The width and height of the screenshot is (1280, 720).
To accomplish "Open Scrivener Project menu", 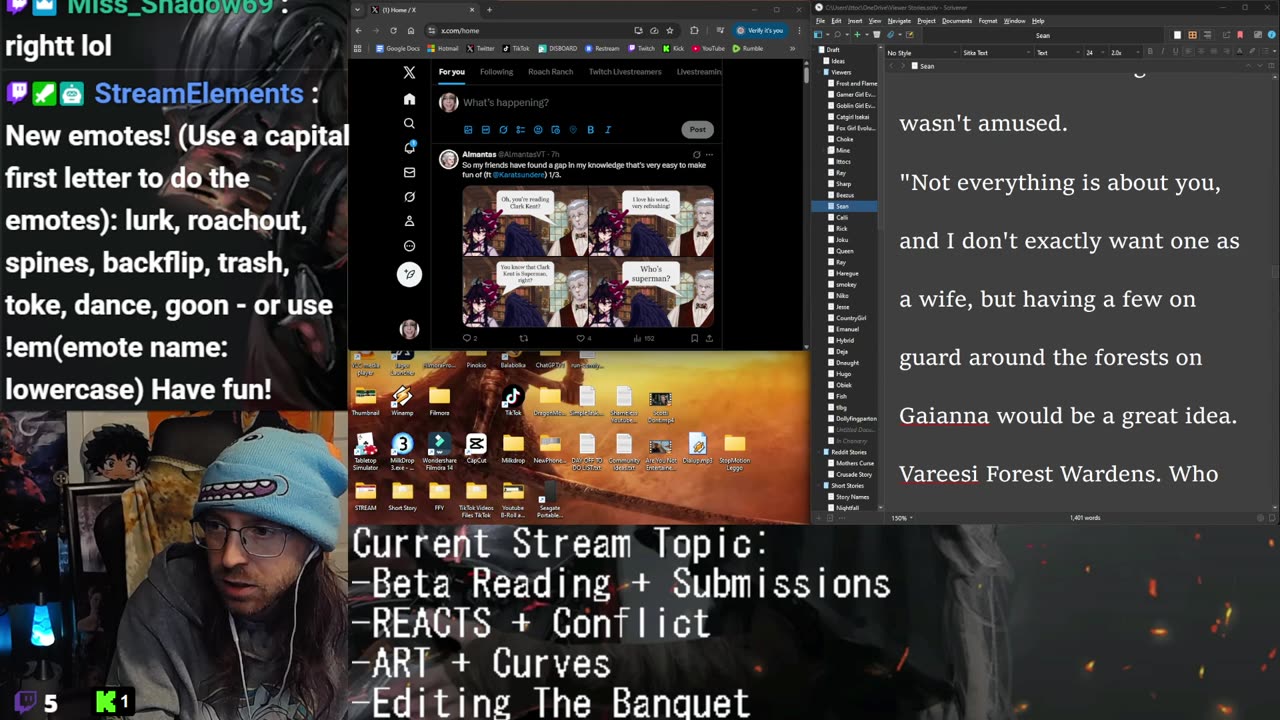I will tap(927, 20).
